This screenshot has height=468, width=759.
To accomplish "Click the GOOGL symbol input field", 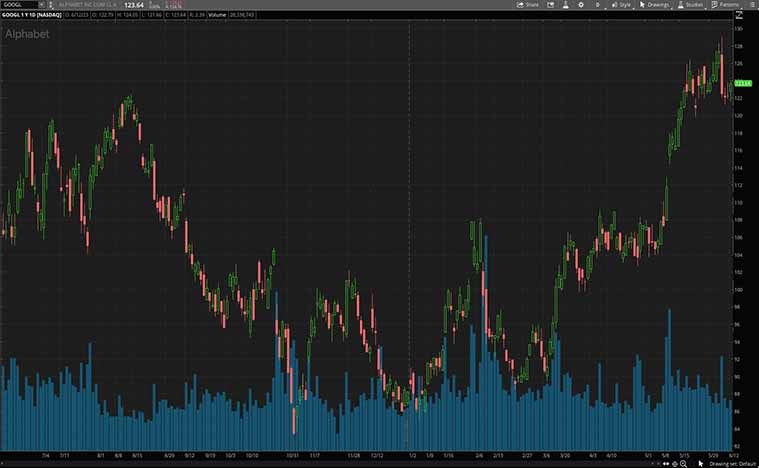I will (18, 5).
